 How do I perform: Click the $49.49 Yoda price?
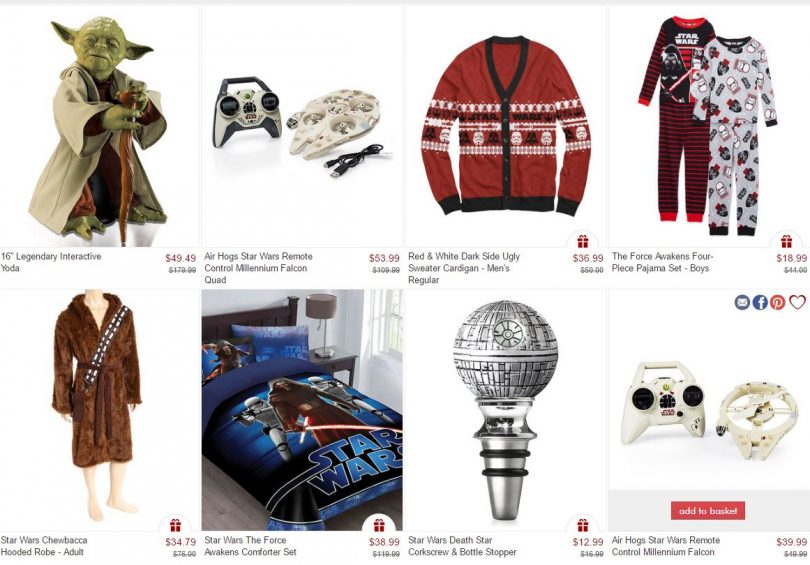pos(180,258)
